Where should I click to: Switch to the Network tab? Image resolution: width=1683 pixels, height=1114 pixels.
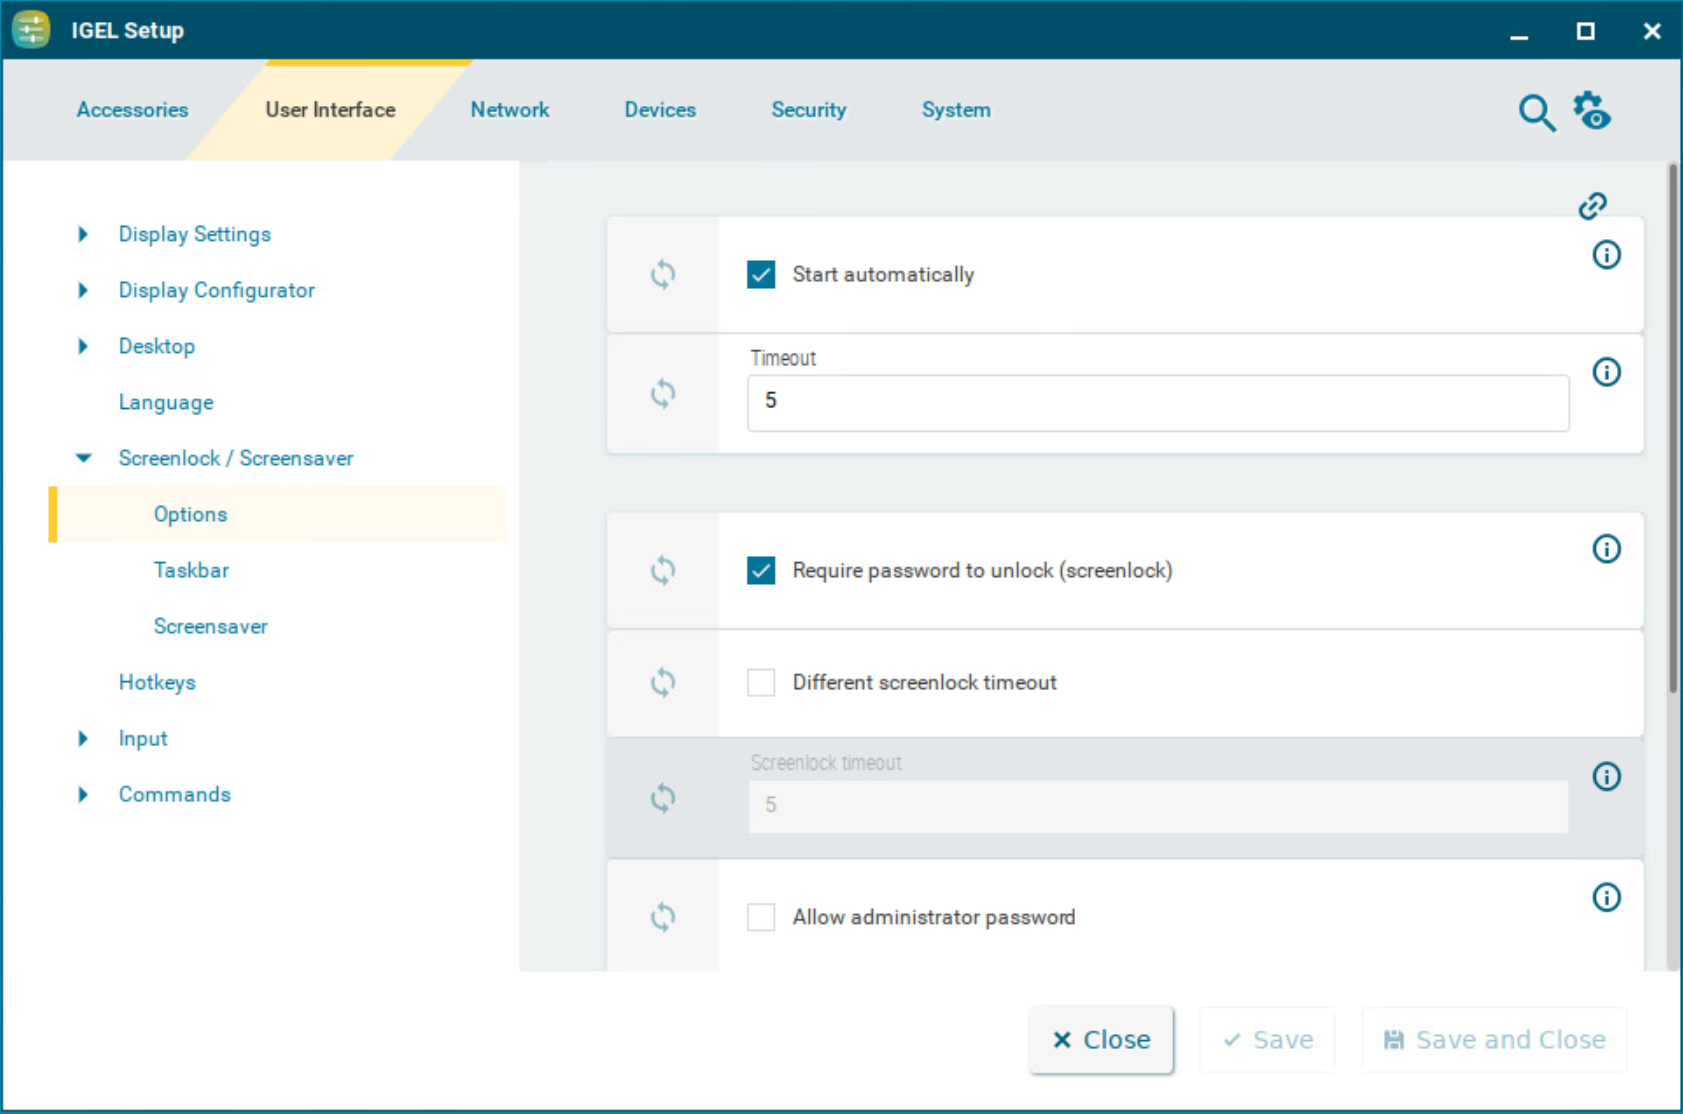(x=509, y=110)
